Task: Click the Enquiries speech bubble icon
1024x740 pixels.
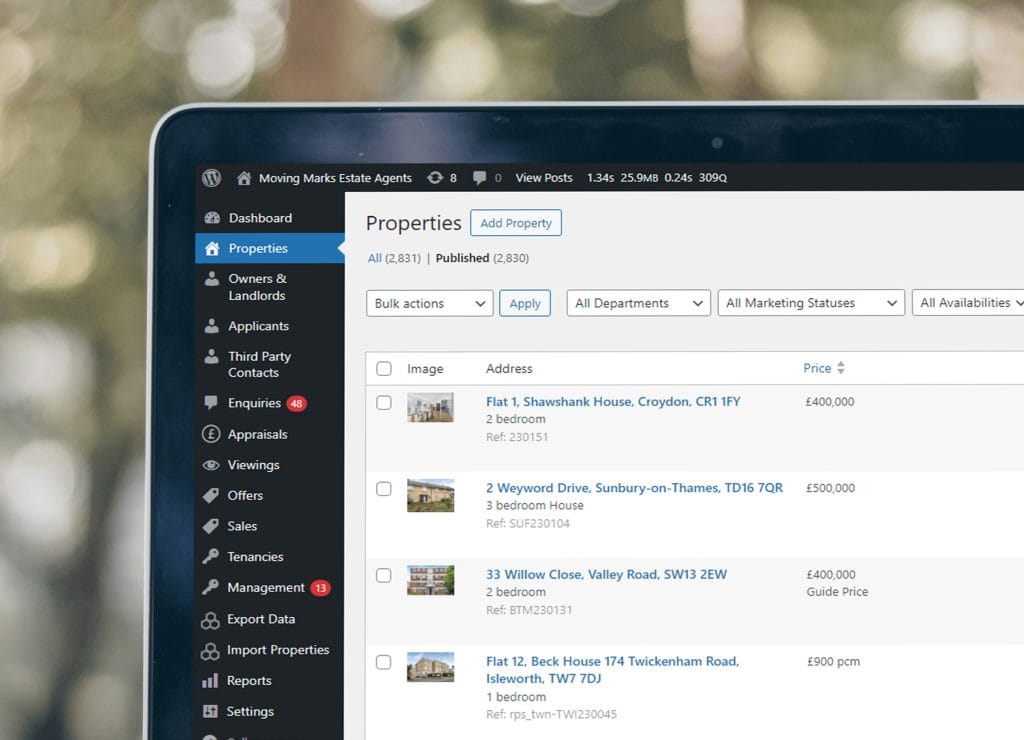Action: tap(211, 403)
